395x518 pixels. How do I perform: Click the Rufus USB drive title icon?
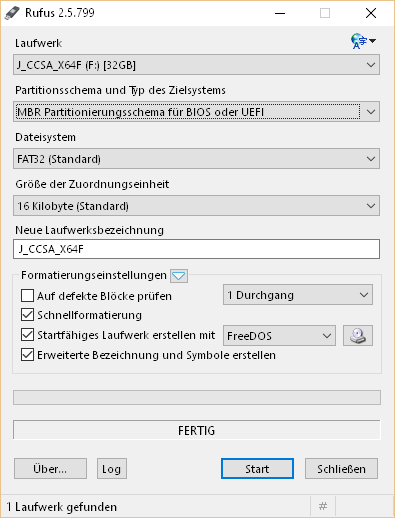click(x=12, y=13)
